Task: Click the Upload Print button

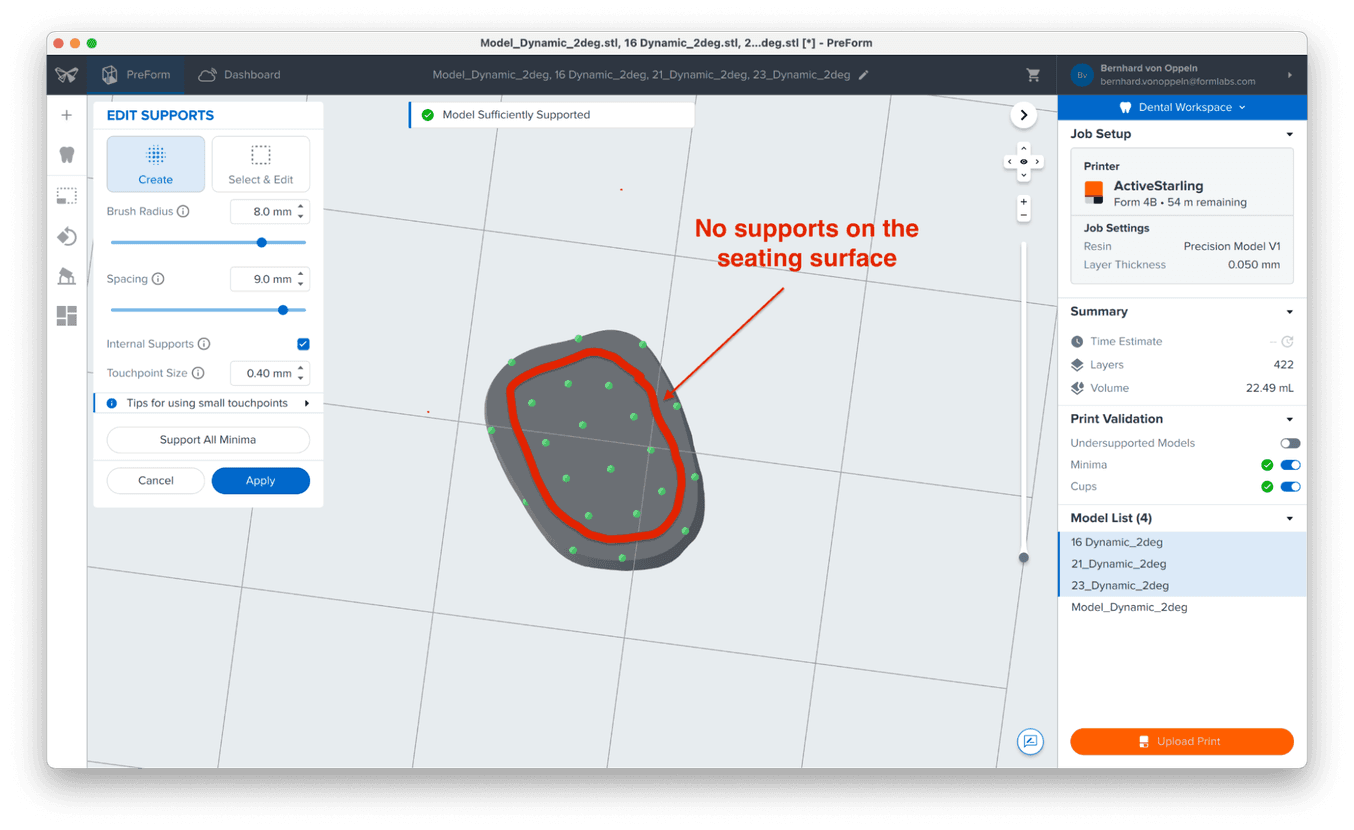Action: (x=1182, y=742)
